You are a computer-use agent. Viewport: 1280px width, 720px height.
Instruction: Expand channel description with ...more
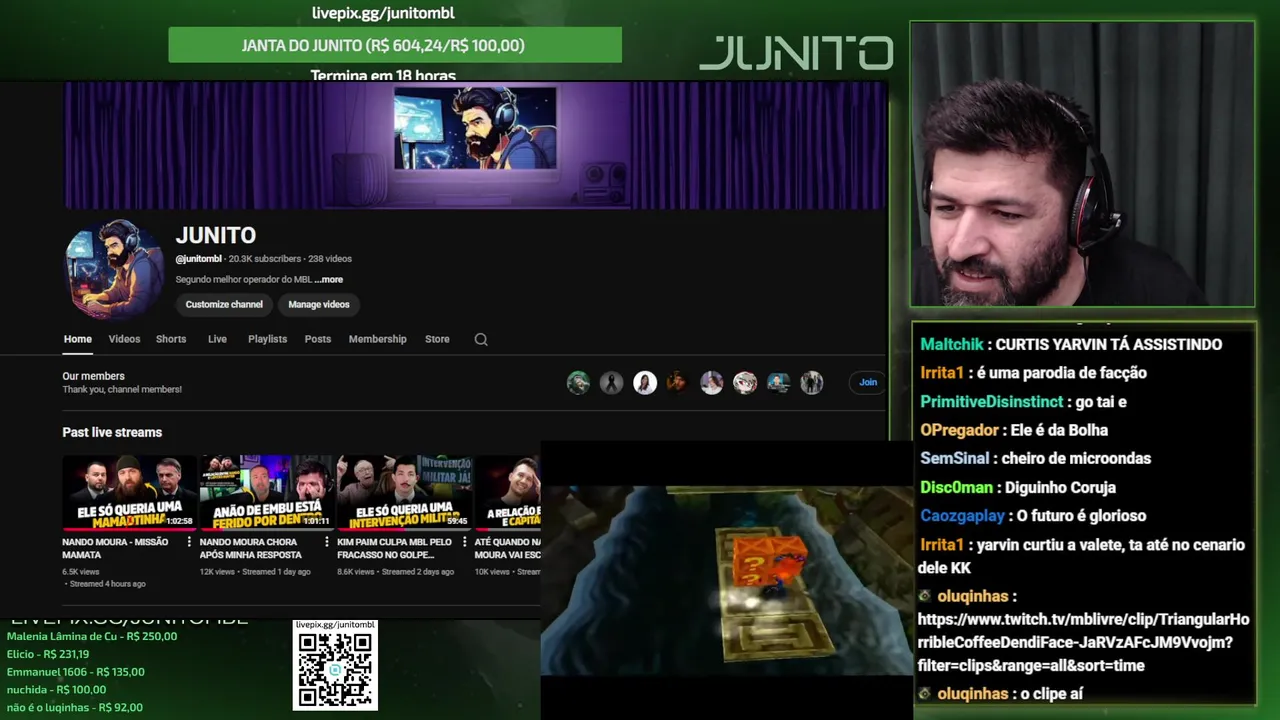pos(329,280)
